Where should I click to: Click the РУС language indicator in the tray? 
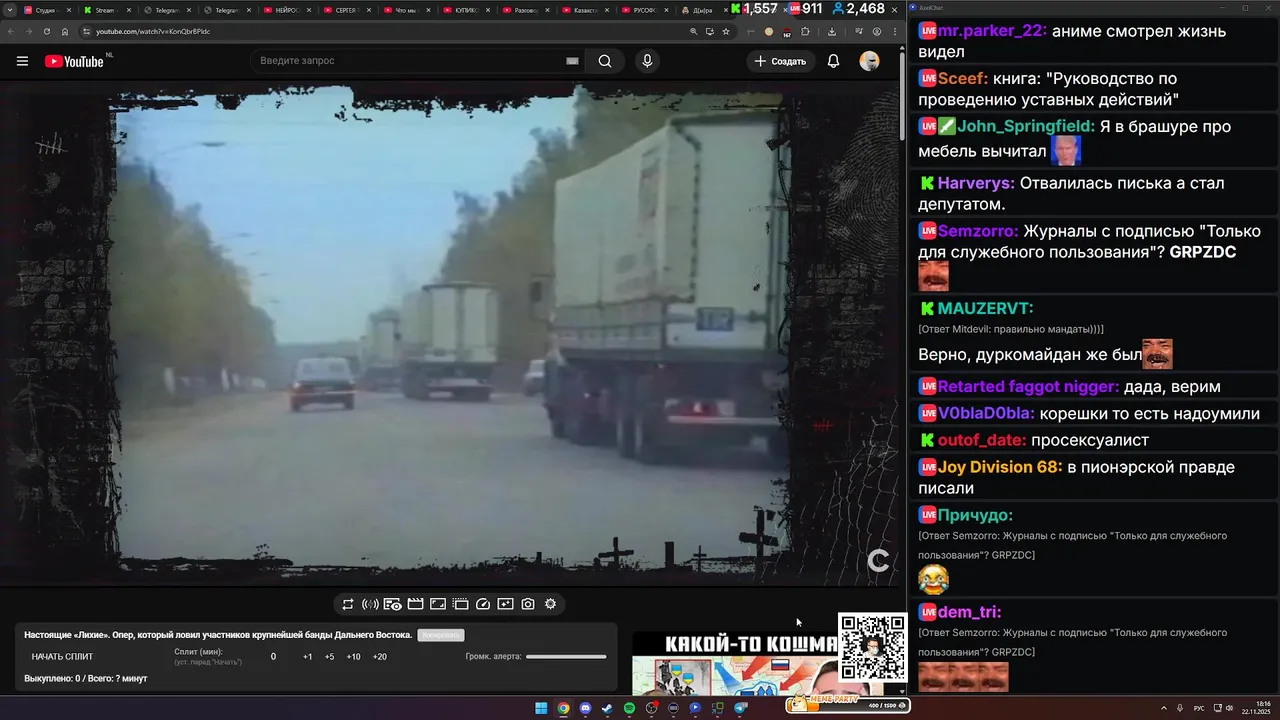pos(1199,708)
